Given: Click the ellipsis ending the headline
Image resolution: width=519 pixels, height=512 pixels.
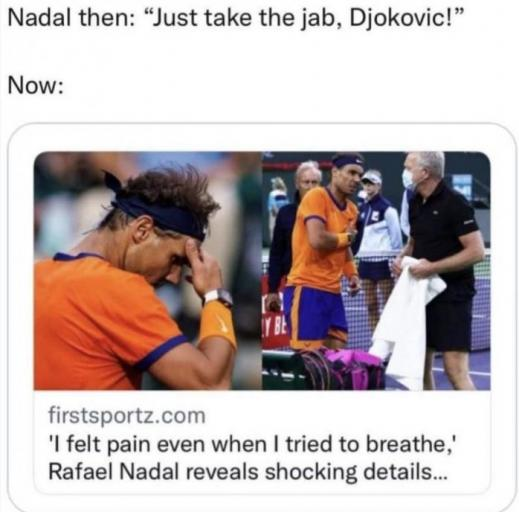Looking at the screenshot, I should point(440,477).
